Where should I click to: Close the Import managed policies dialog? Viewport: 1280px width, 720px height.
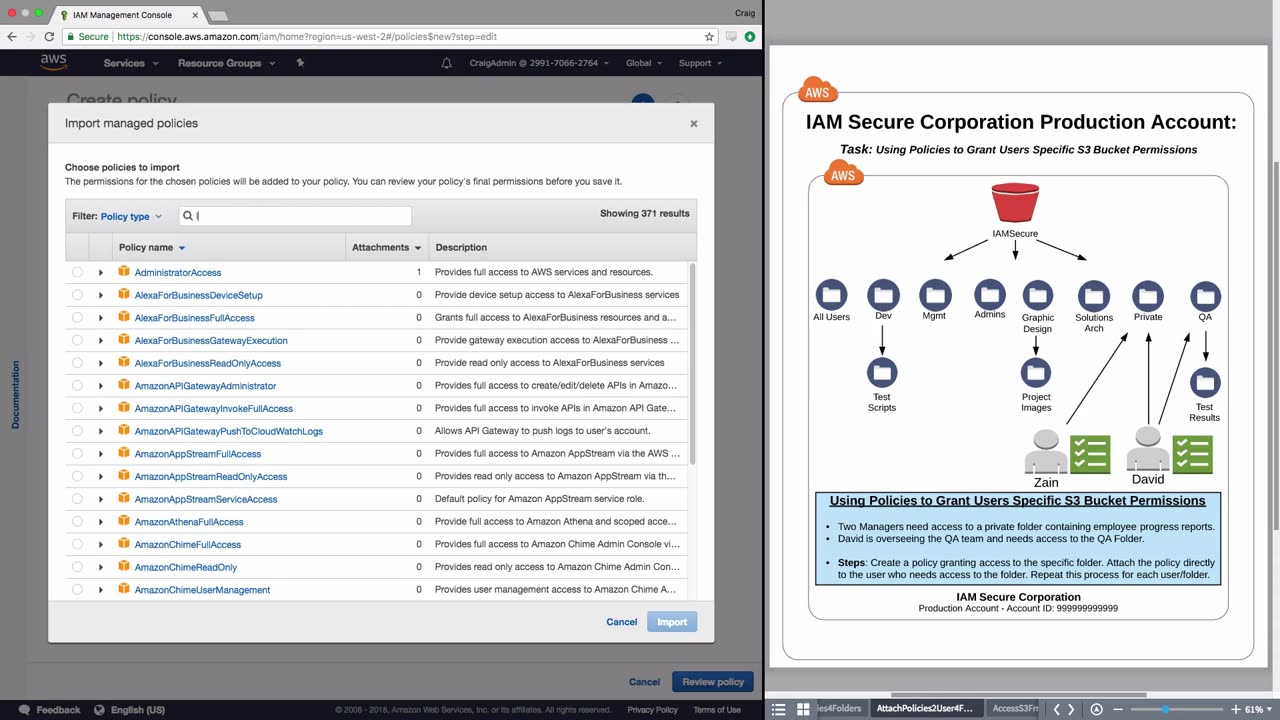(693, 124)
